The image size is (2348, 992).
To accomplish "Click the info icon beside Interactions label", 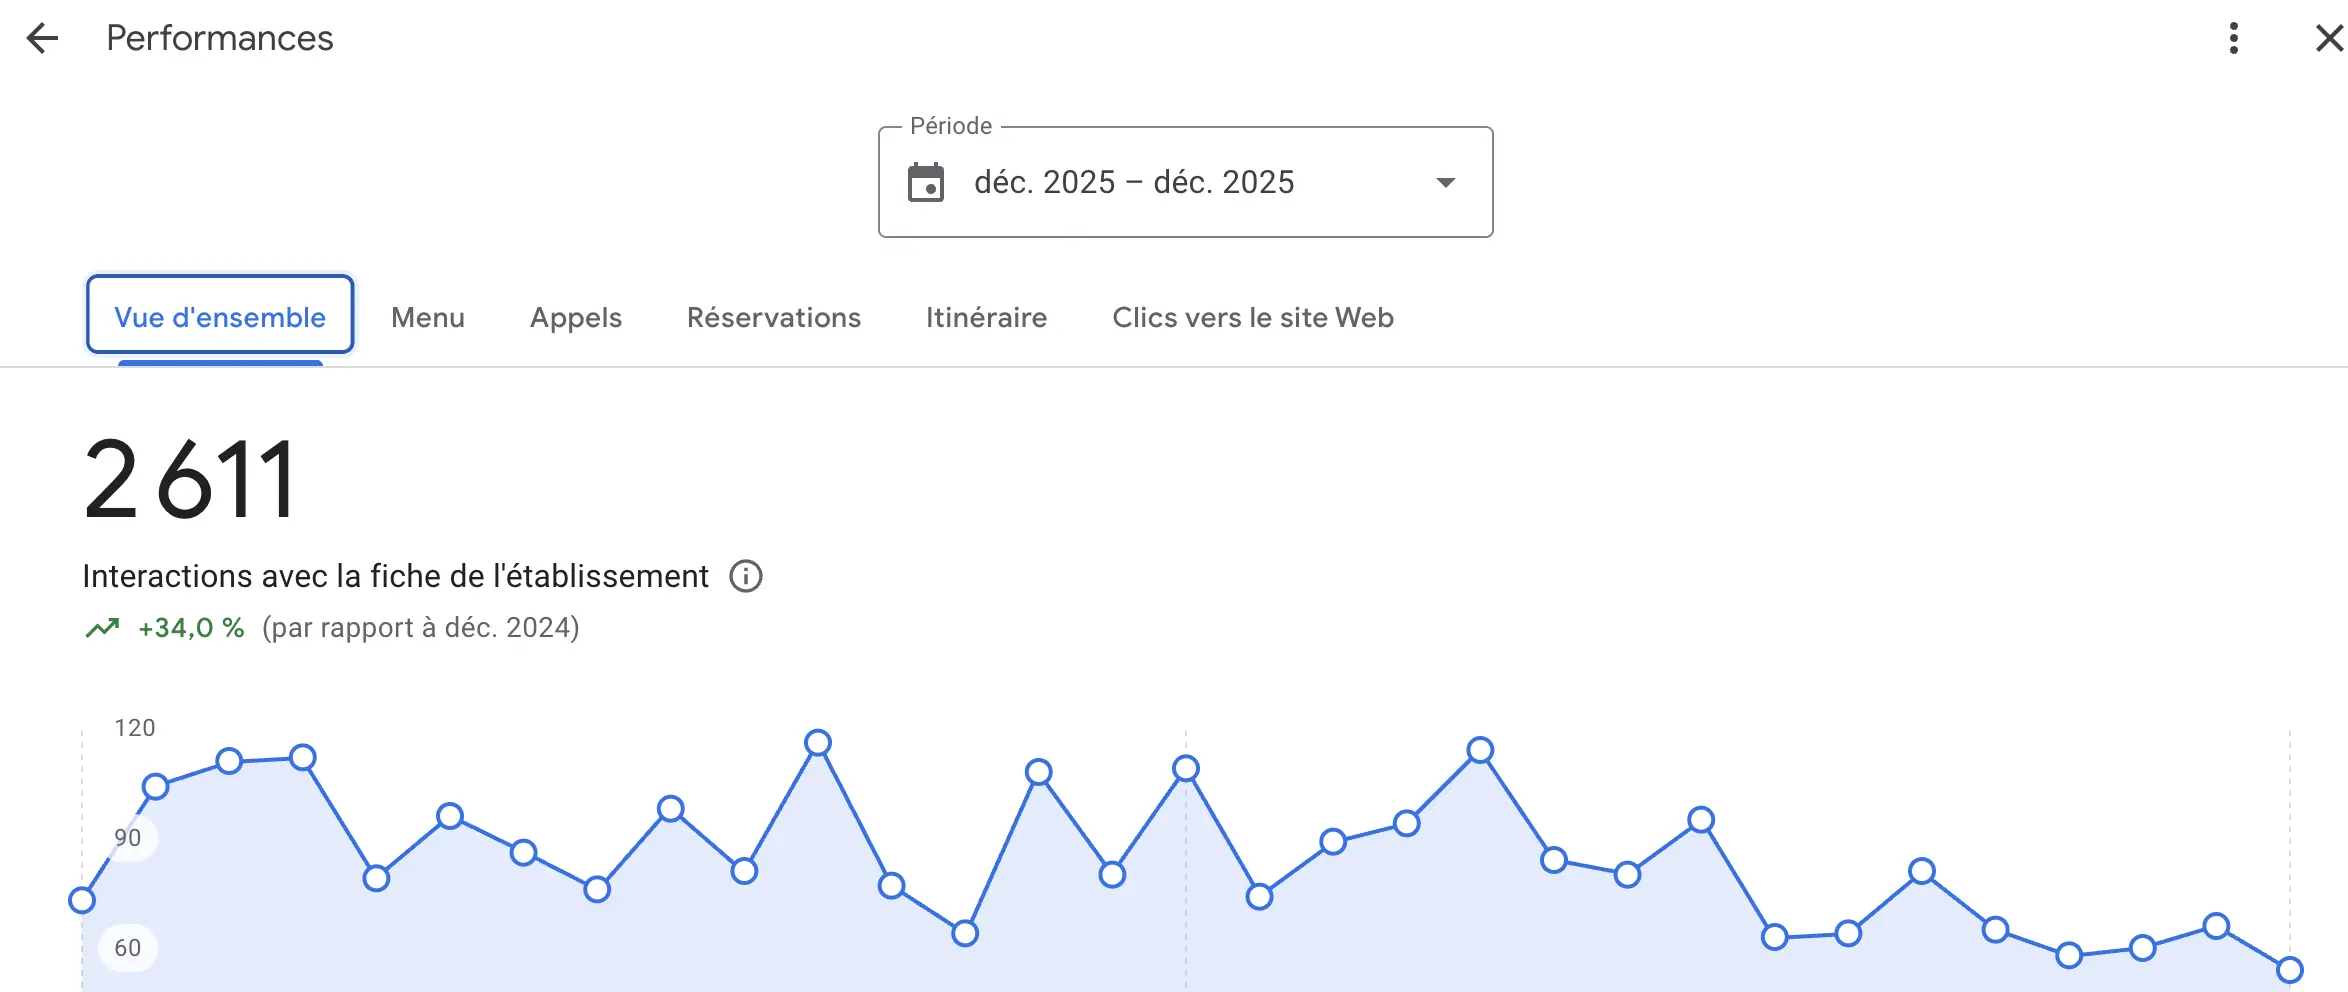I will click(746, 577).
